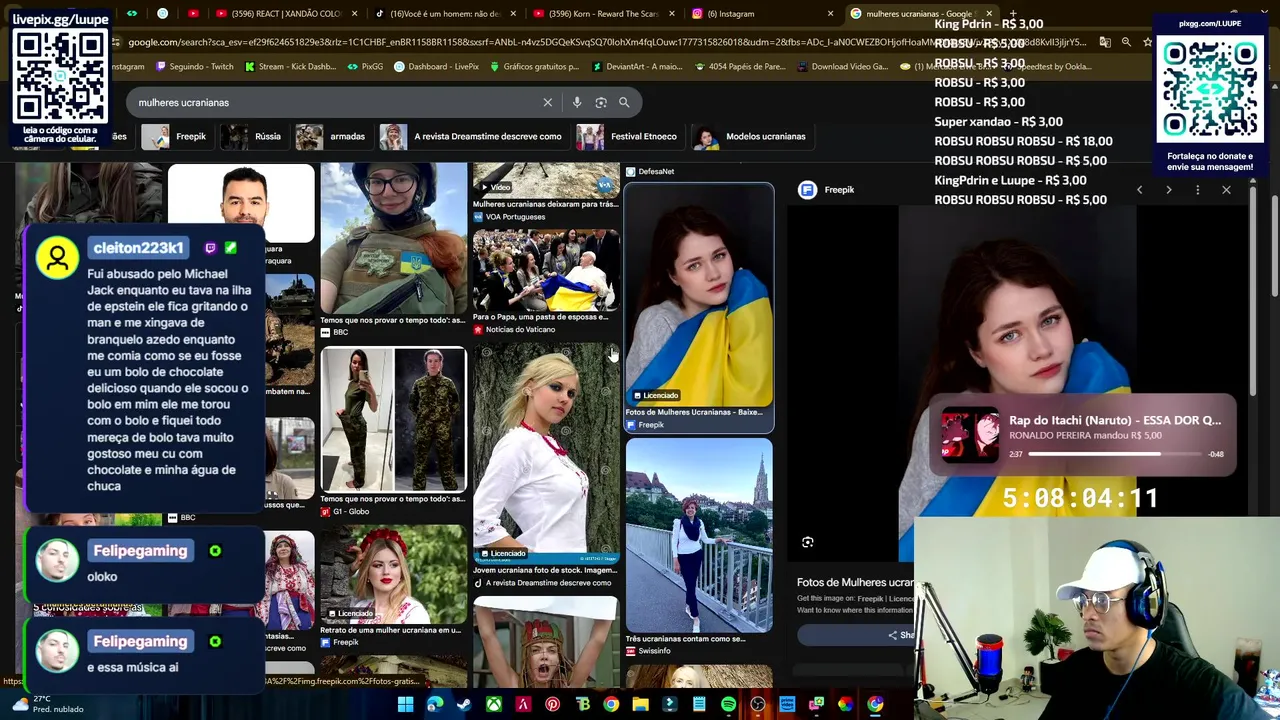The height and width of the screenshot is (720, 1280).
Task: Open zoom icon in address bar
Action: pyautogui.click(x=1126, y=42)
